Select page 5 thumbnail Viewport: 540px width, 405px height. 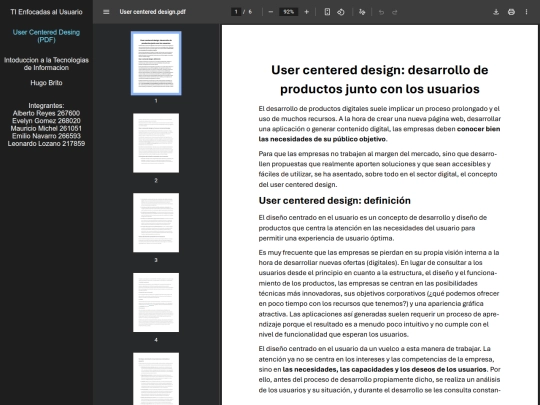tap(156, 378)
